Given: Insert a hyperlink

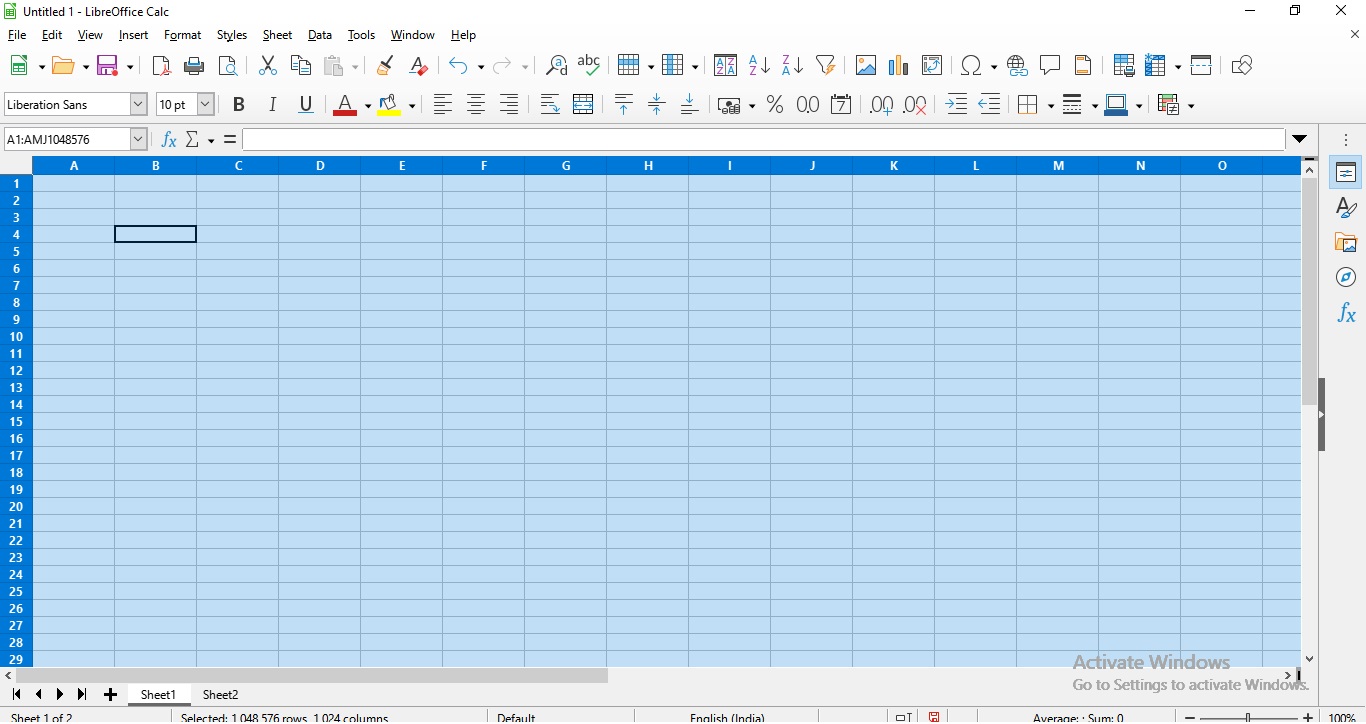Looking at the screenshot, I should 1017,65.
